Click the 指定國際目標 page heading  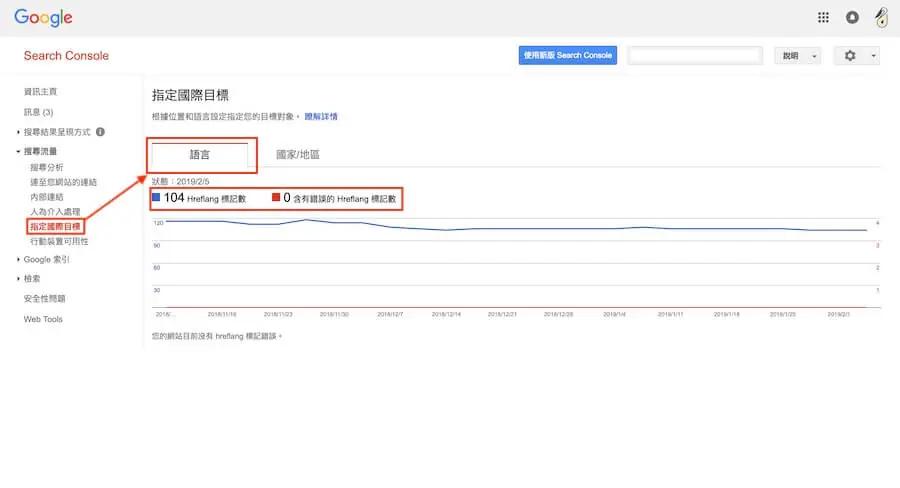190,95
